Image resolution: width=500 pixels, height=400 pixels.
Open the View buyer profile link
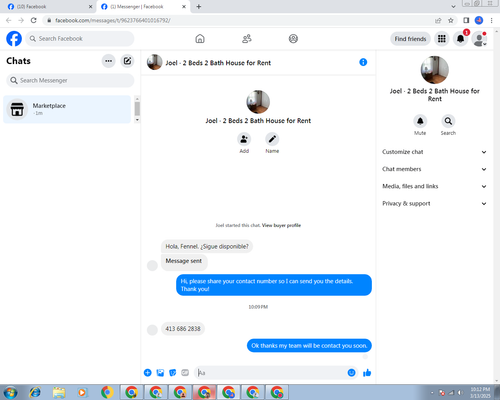281,225
